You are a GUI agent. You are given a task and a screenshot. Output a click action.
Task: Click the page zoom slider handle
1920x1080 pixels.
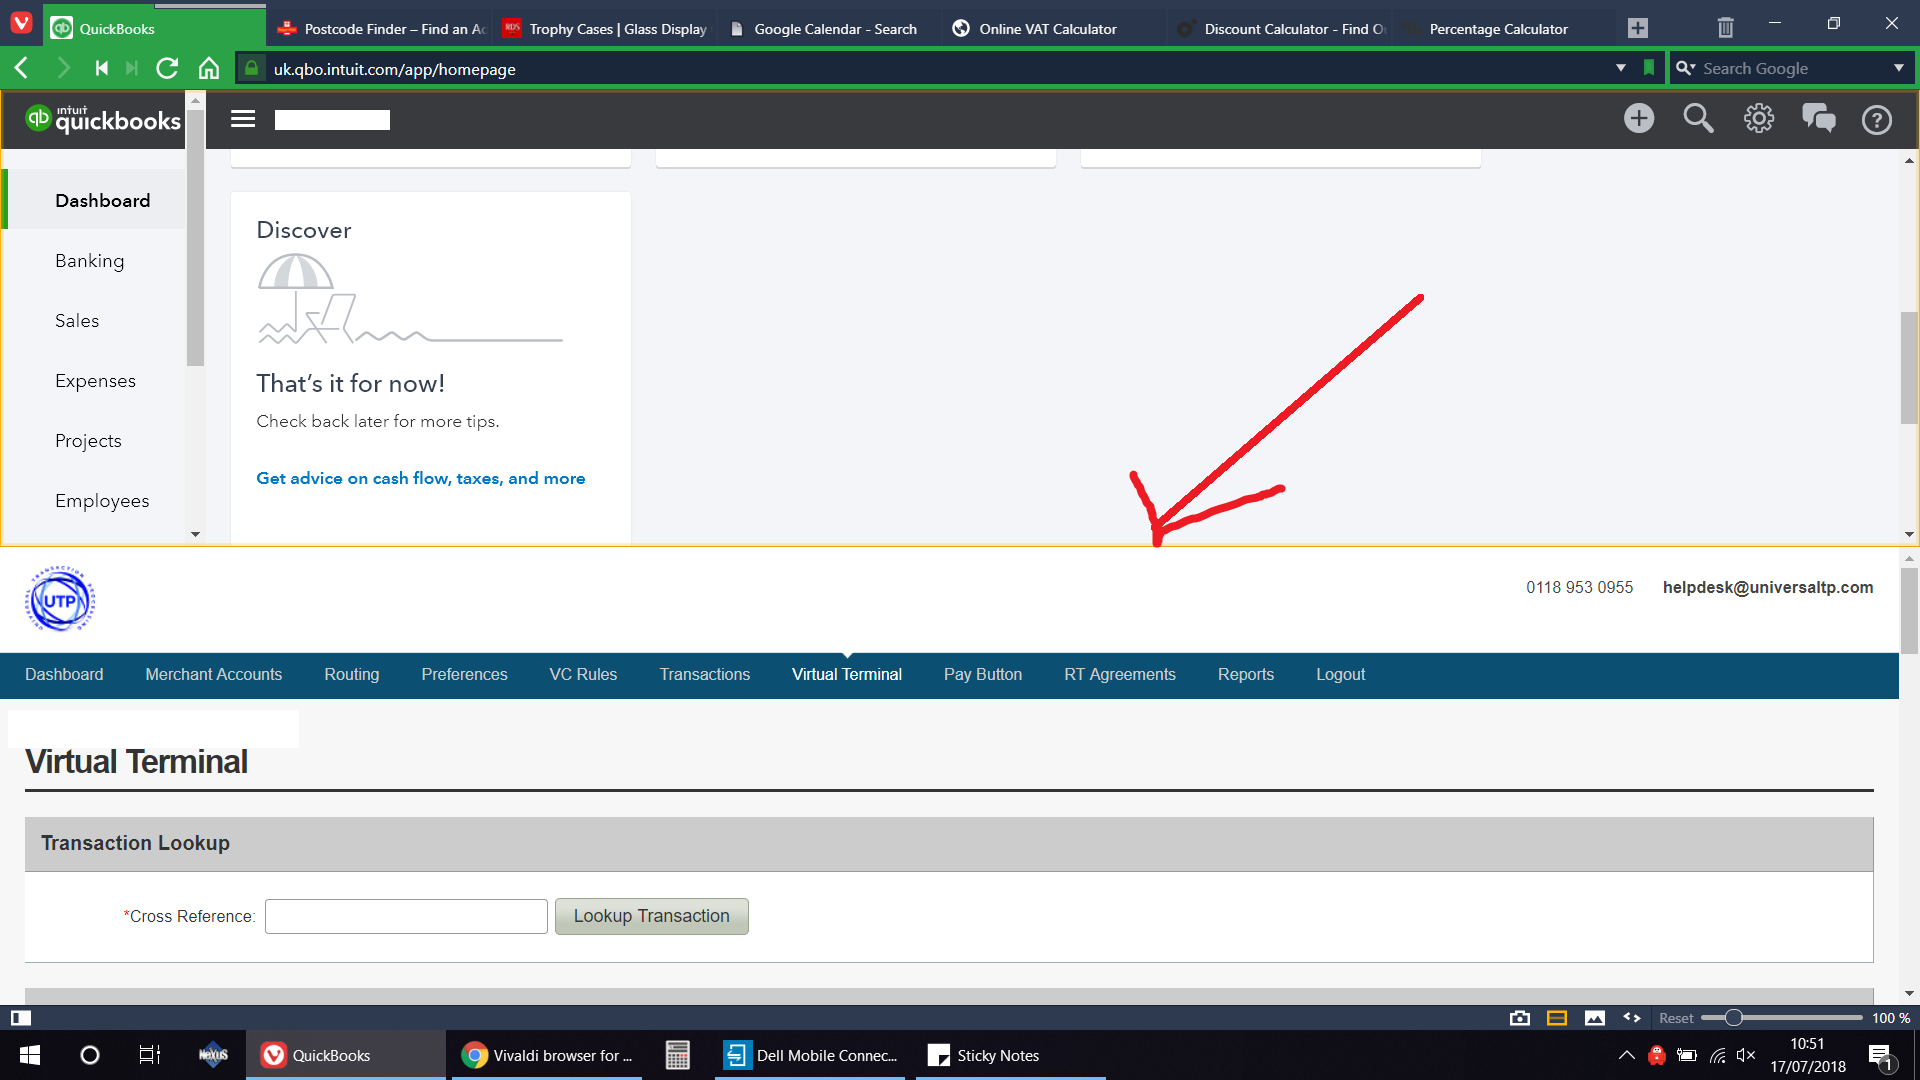(x=1734, y=1018)
